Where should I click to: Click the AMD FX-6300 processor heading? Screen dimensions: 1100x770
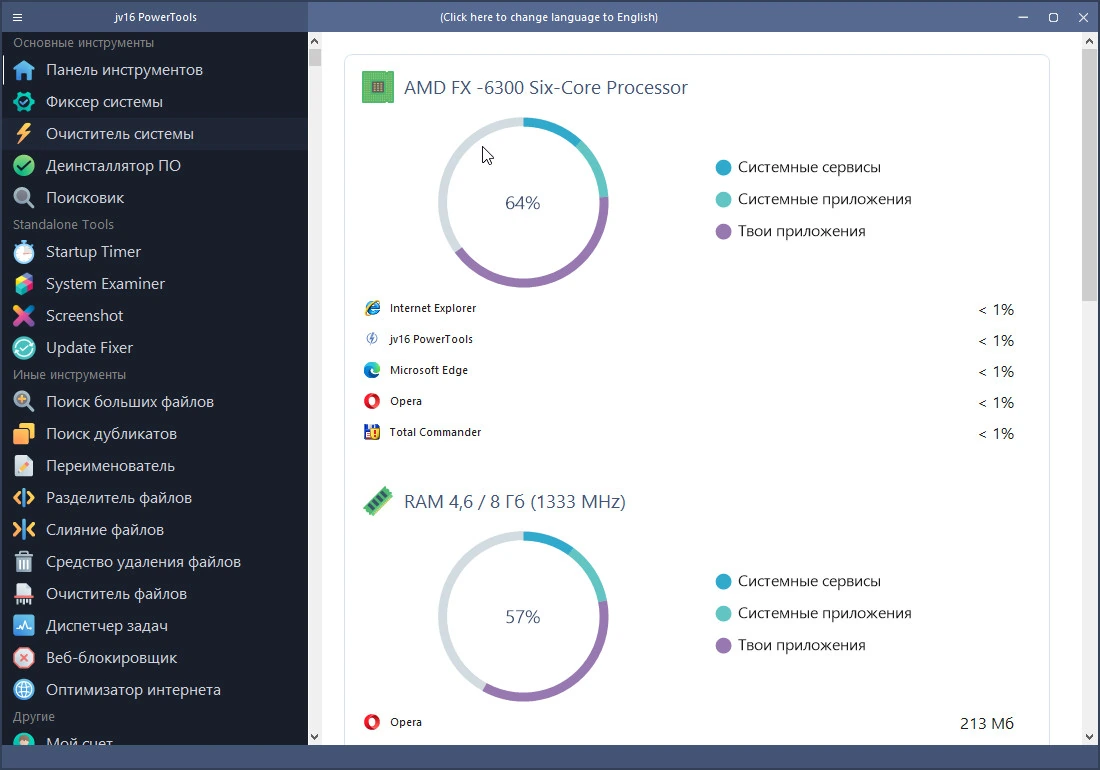[546, 88]
